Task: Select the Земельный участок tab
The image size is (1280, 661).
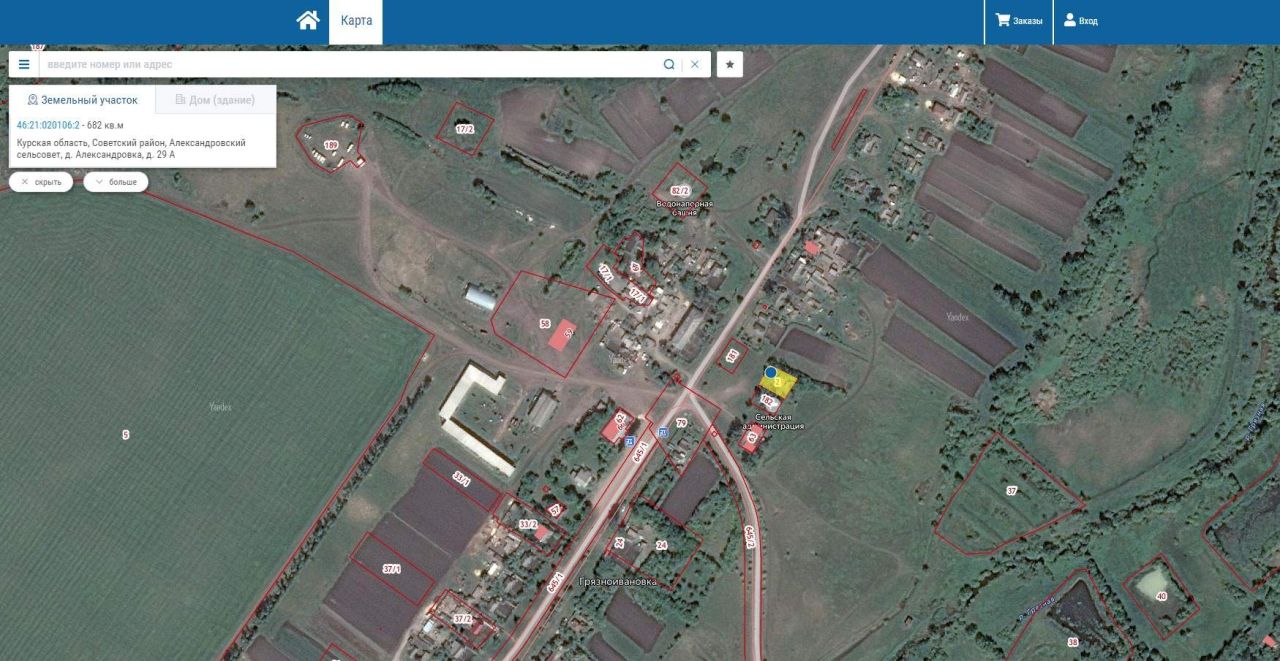Action: 82,100
